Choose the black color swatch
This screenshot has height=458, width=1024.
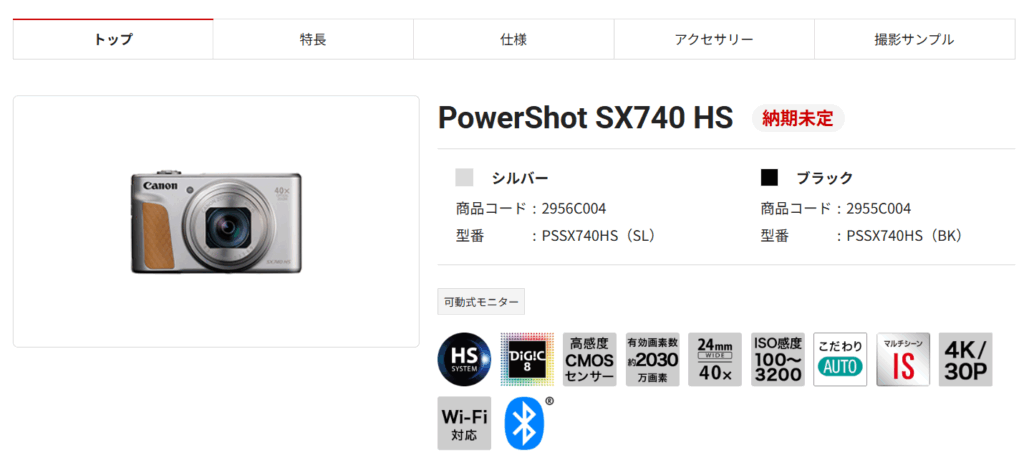click(x=769, y=178)
